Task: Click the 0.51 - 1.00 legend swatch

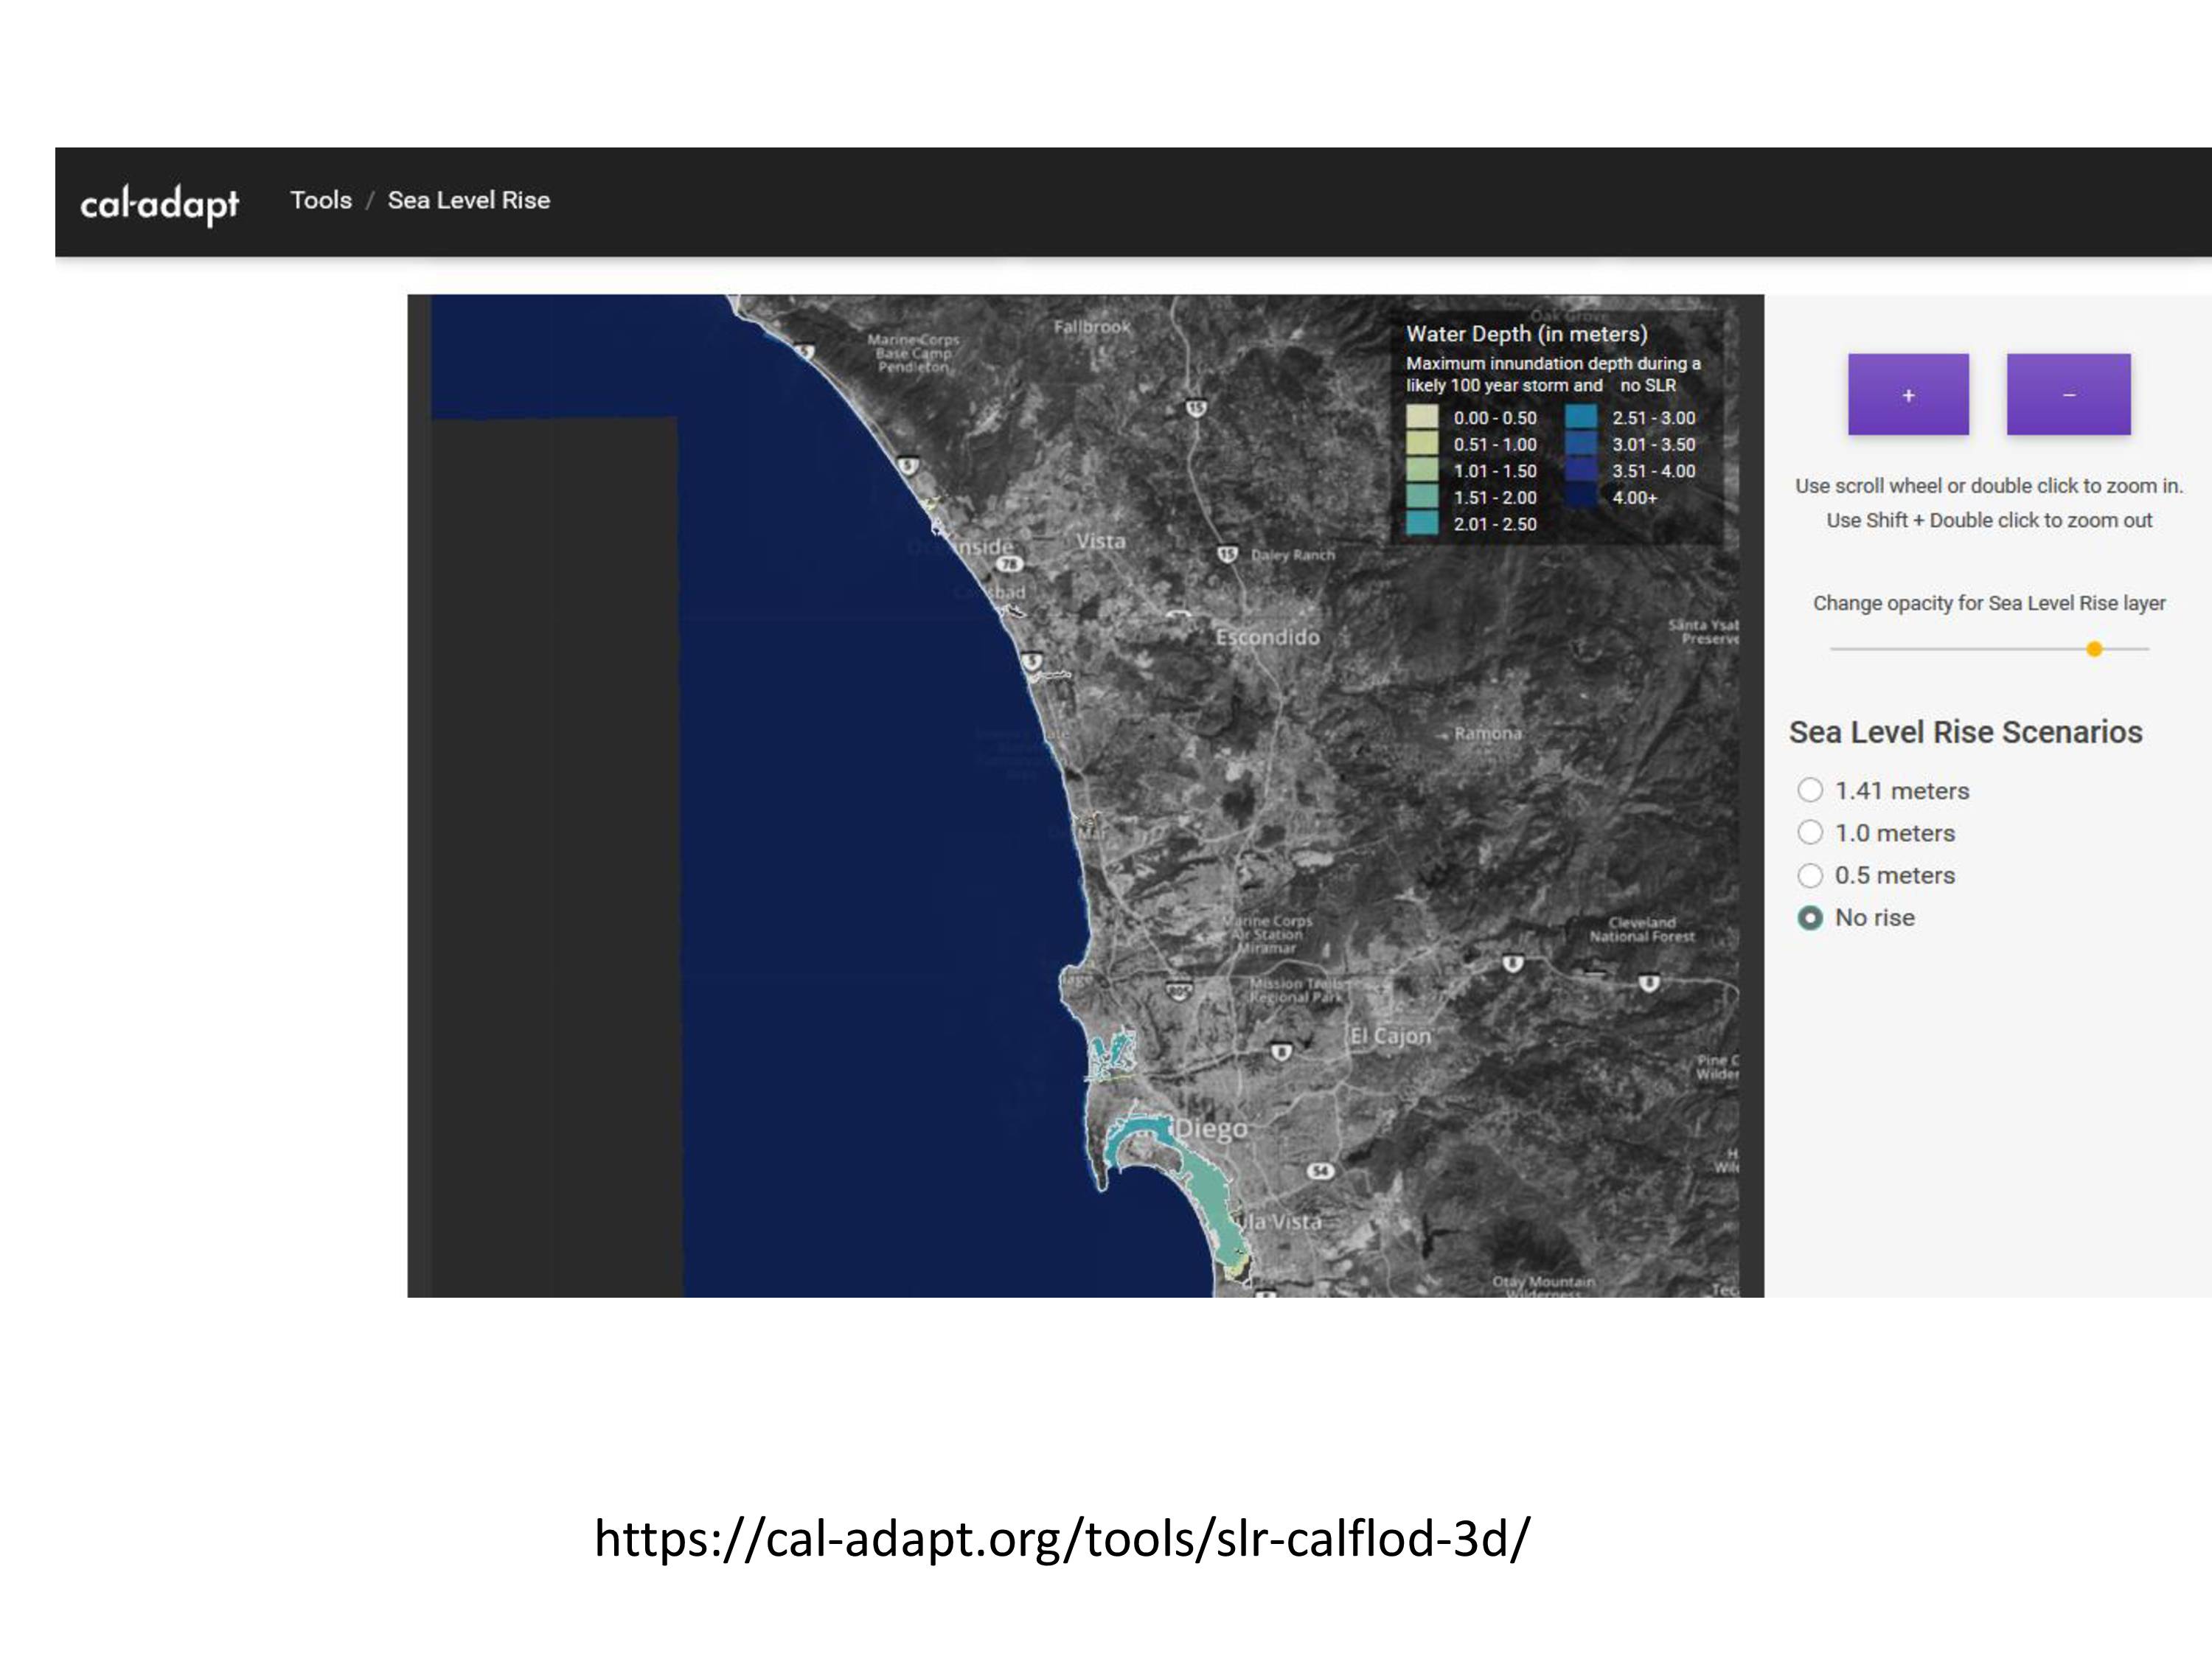Action: pos(1422,443)
